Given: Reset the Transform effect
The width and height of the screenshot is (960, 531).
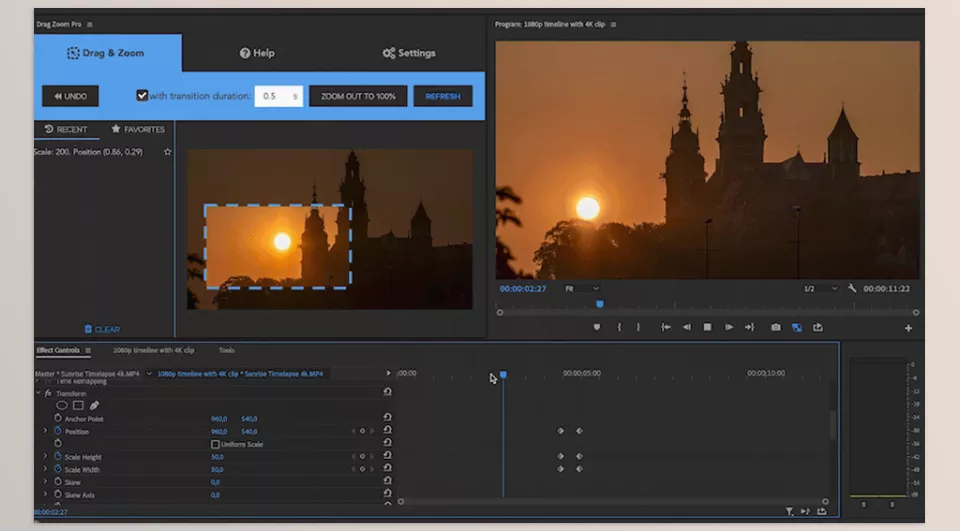Looking at the screenshot, I should [x=388, y=391].
